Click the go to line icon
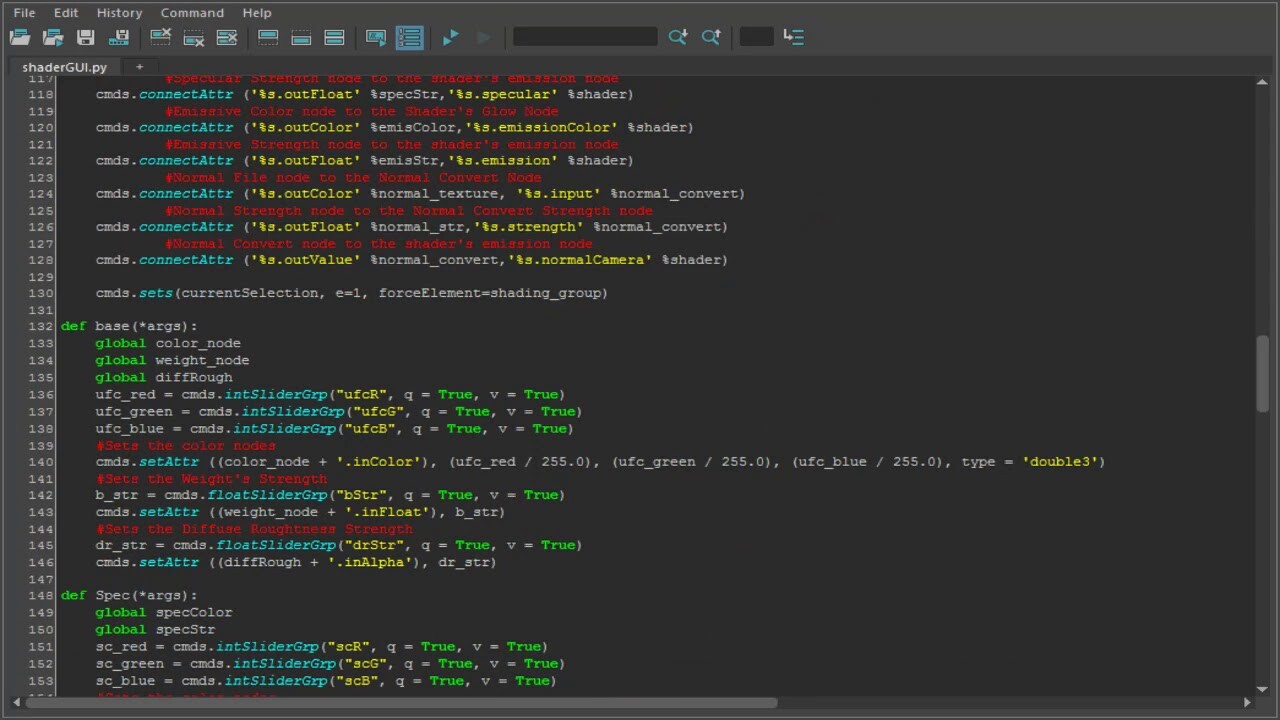The width and height of the screenshot is (1280, 720). tap(794, 37)
